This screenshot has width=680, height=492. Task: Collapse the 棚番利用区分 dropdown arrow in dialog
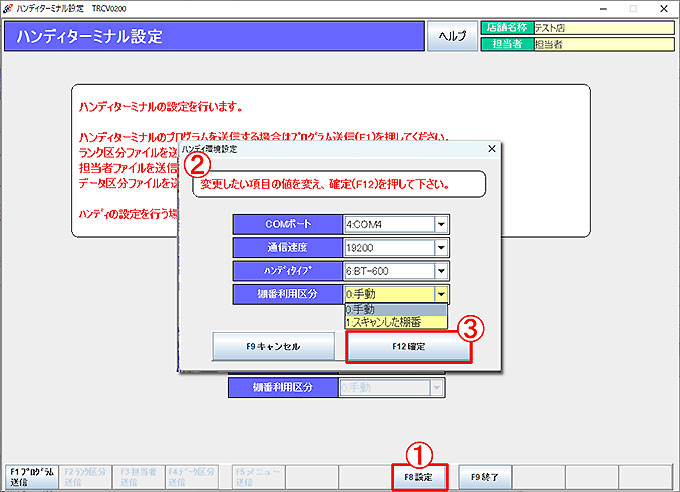point(441,294)
